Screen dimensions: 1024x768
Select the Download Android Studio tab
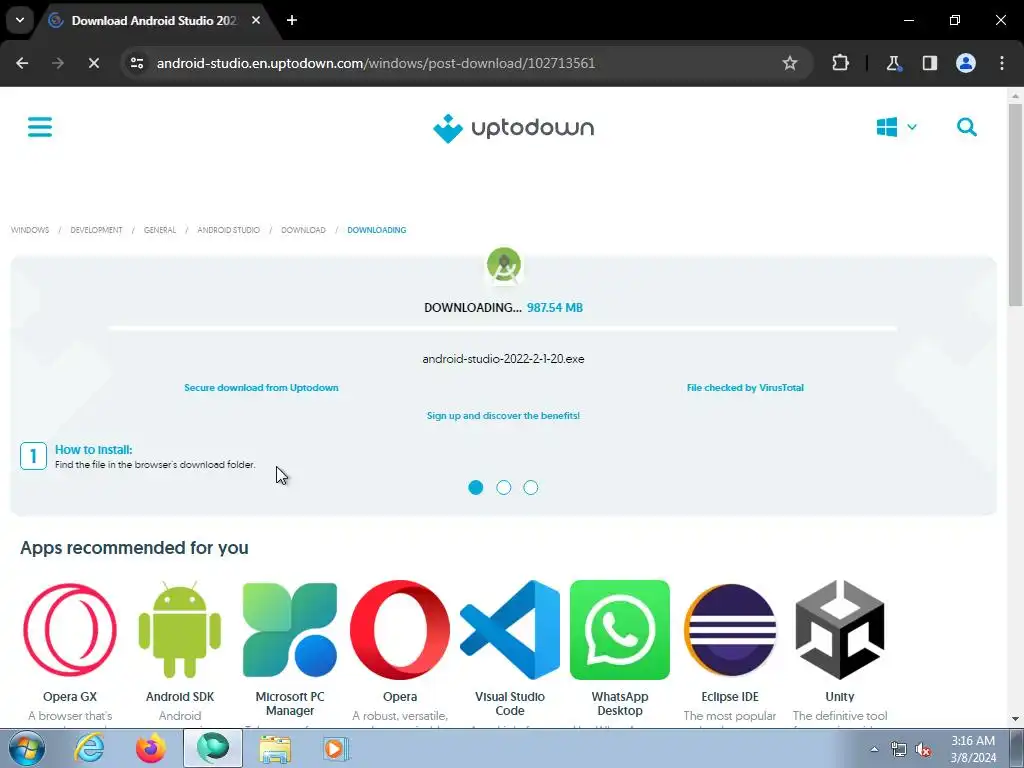click(x=153, y=20)
